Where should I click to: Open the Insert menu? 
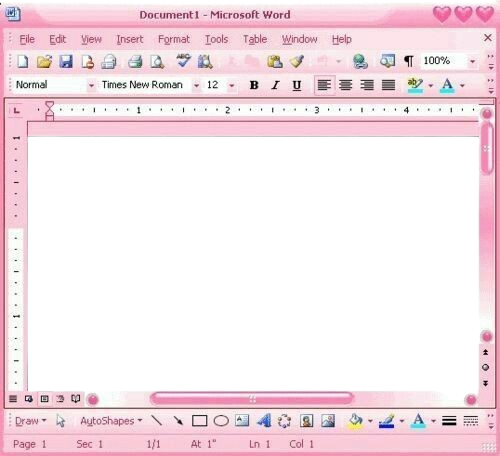click(130, 39)
